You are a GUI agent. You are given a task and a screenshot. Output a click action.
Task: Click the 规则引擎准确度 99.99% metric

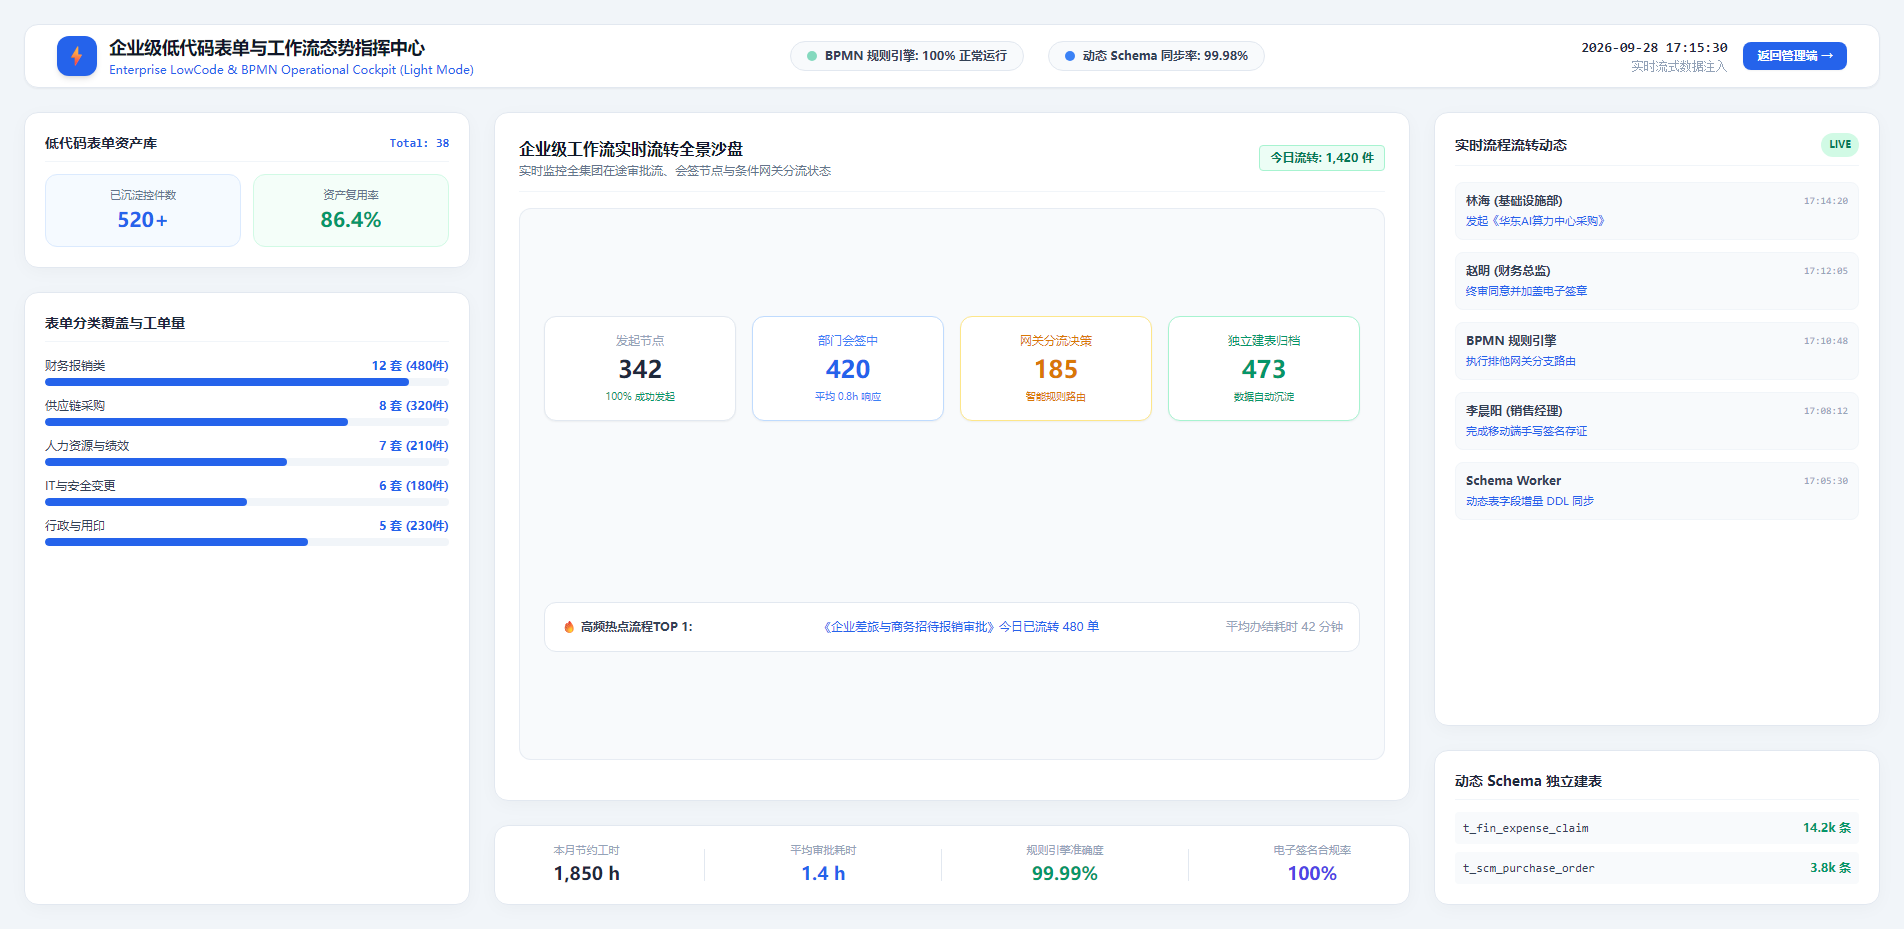click(1065, 864)
